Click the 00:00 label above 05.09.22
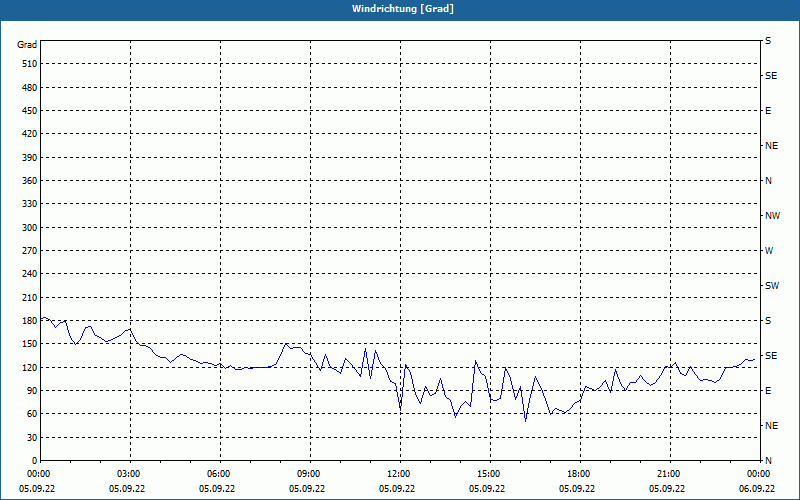Viewport: 800px width, 500px height. pos(37,473)
